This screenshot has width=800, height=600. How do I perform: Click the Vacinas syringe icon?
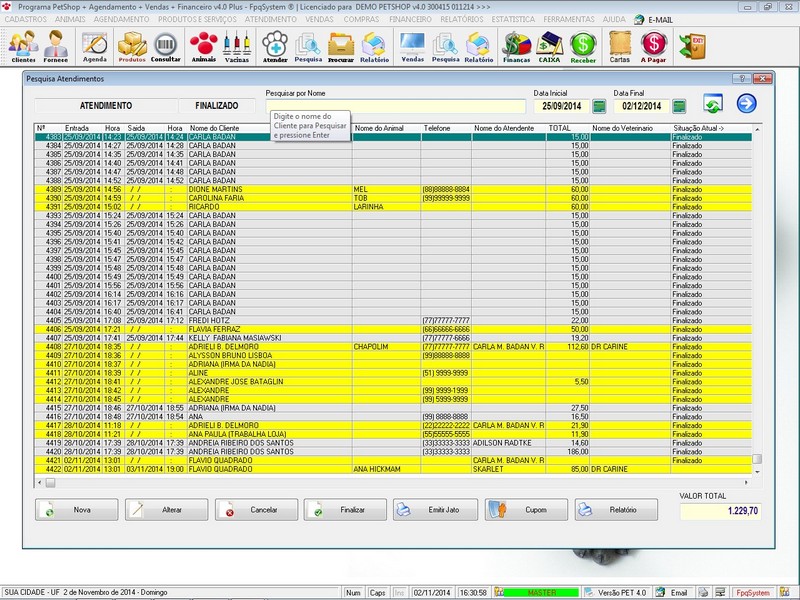point(235,45)
